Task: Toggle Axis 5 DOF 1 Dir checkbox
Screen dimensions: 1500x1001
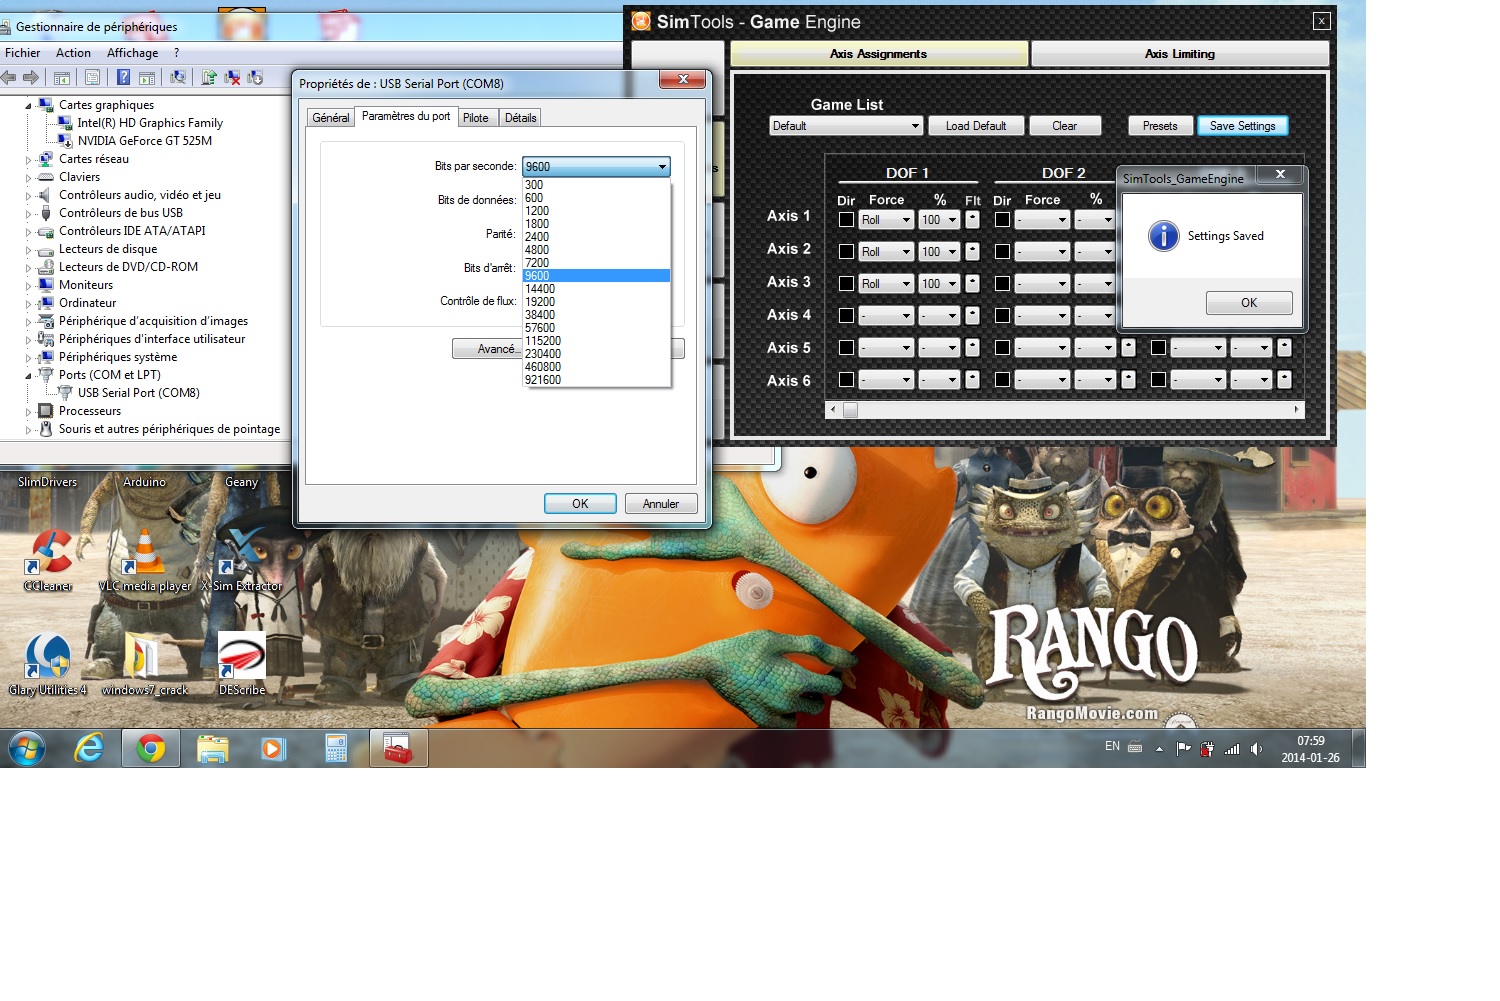Action: 846,347
